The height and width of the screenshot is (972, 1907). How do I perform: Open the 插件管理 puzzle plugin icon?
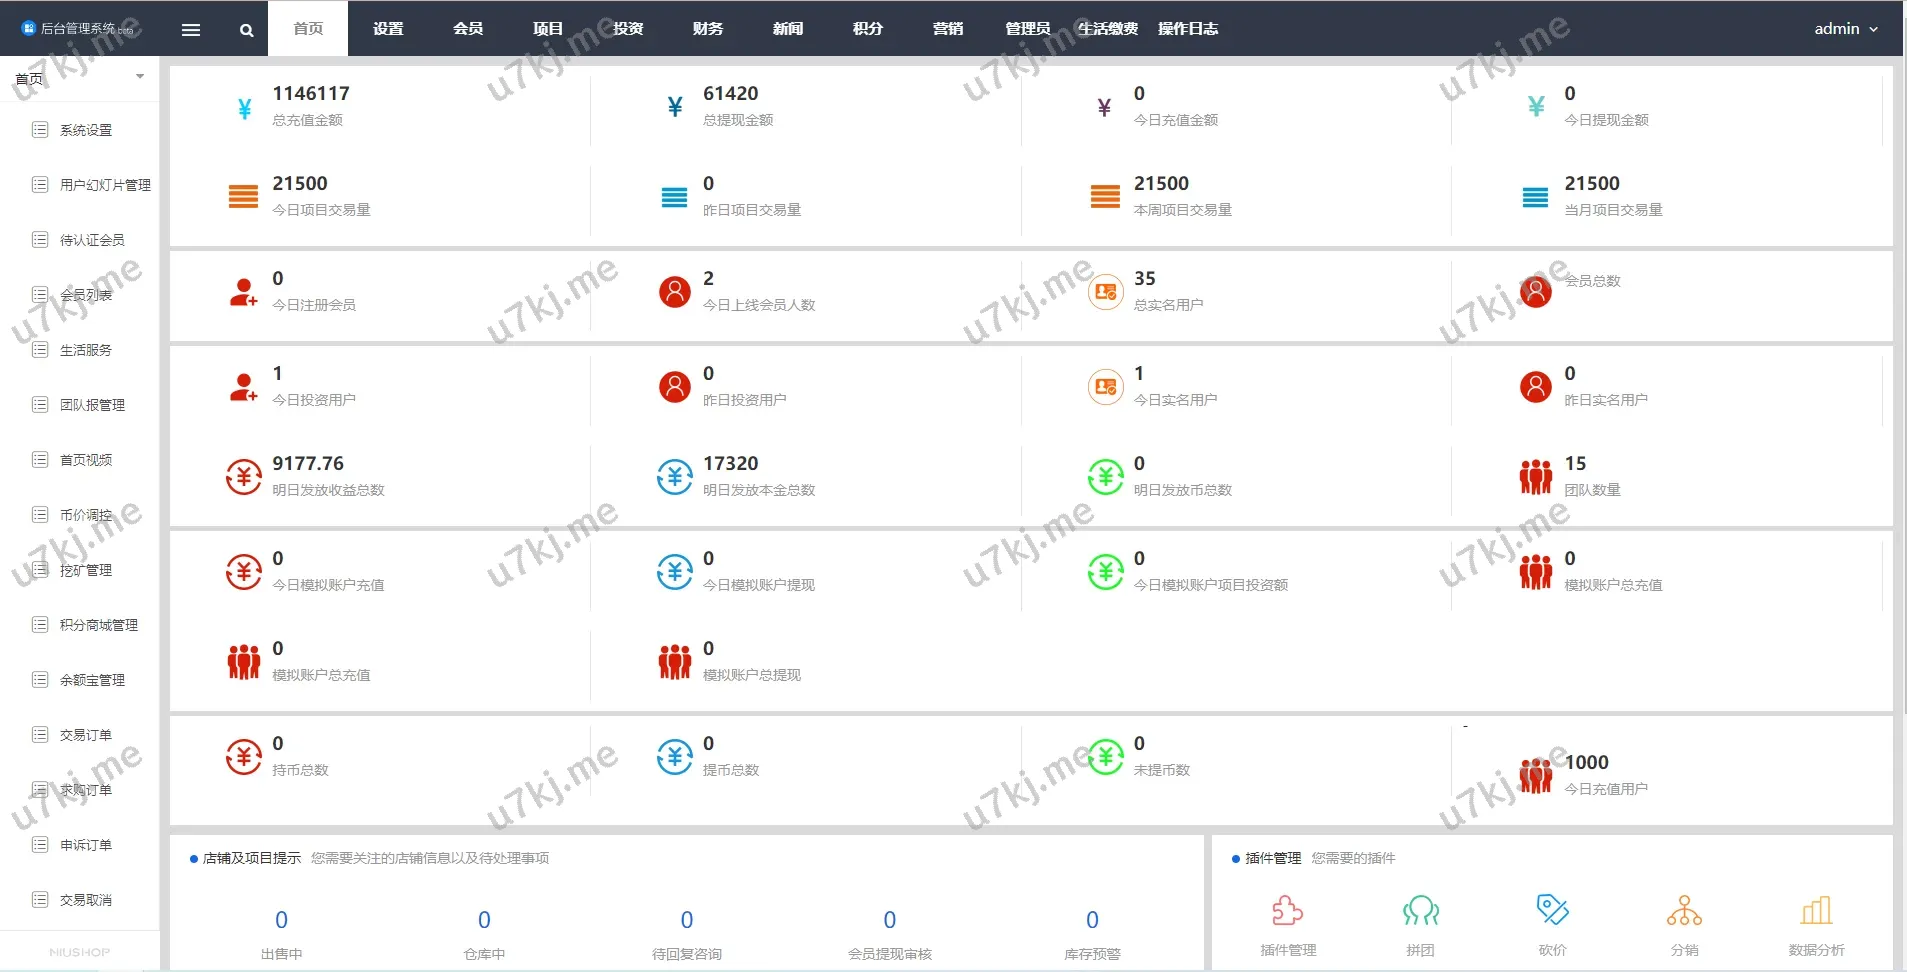[x=1287, y=911]
